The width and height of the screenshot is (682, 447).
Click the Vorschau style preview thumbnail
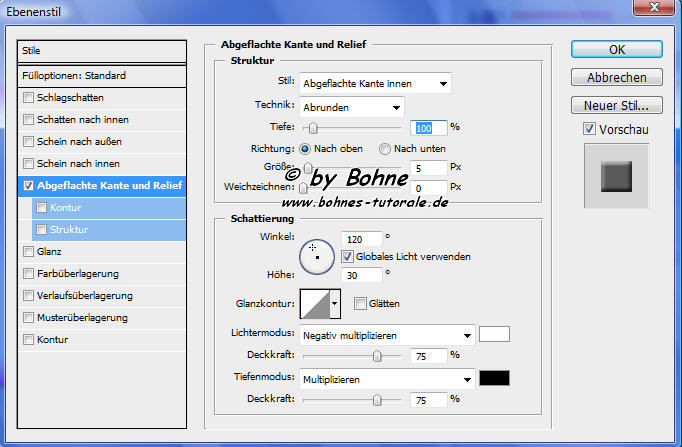[x=617, y=177]
